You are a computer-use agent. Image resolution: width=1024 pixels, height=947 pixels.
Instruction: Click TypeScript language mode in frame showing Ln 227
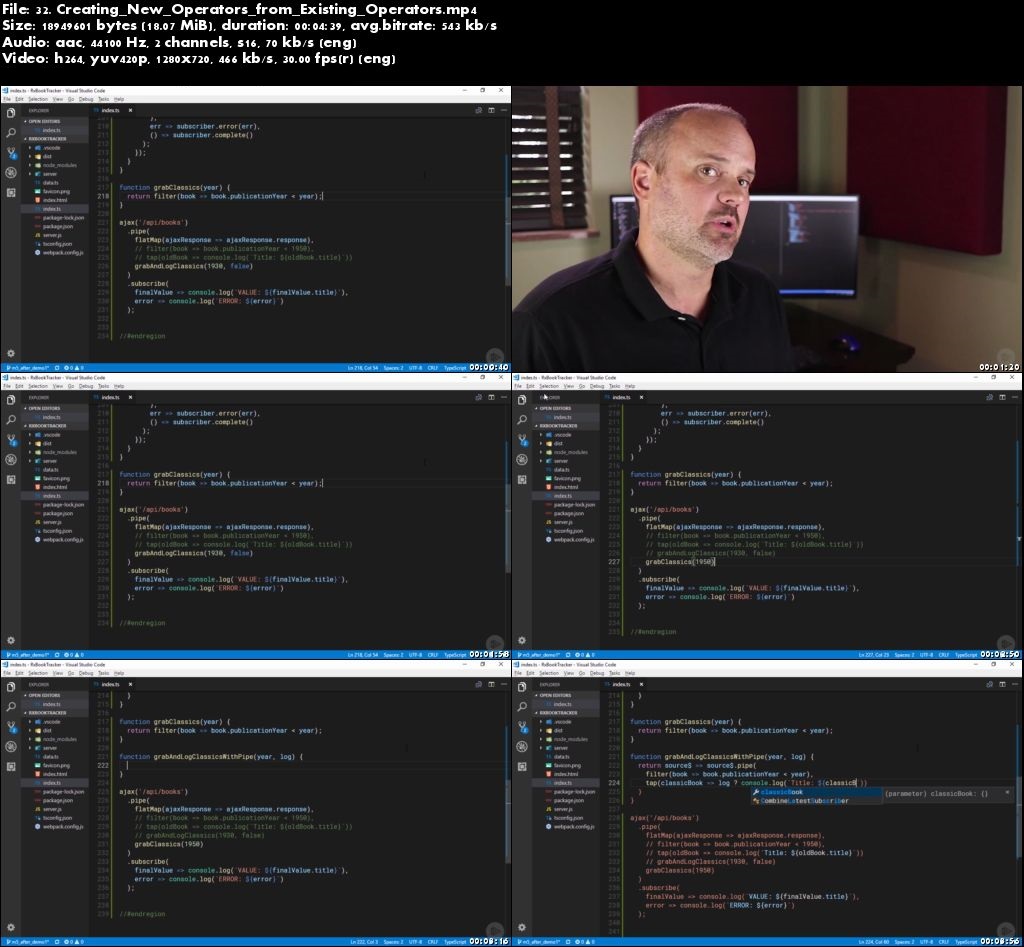click(x=965, y=655)
